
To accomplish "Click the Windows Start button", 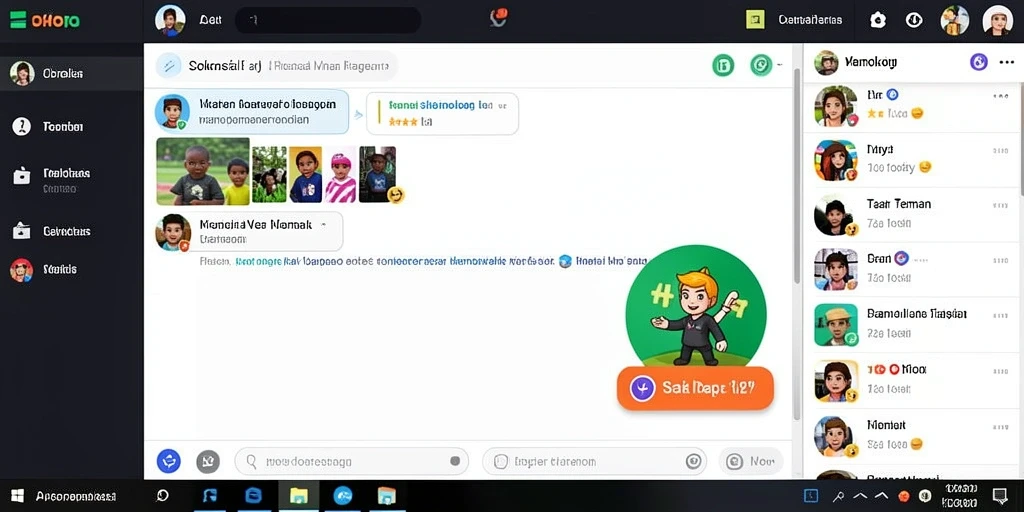I will click(x=18, y=496).
